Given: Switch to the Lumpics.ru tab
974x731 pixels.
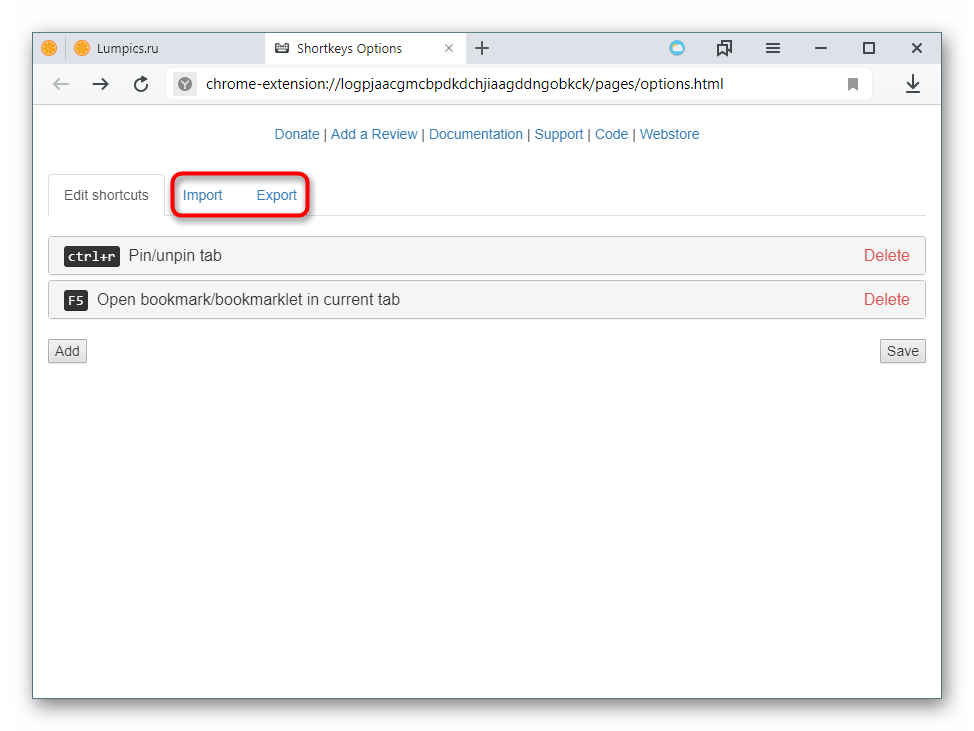Looking at the screenshot, I should click(165, 48).
